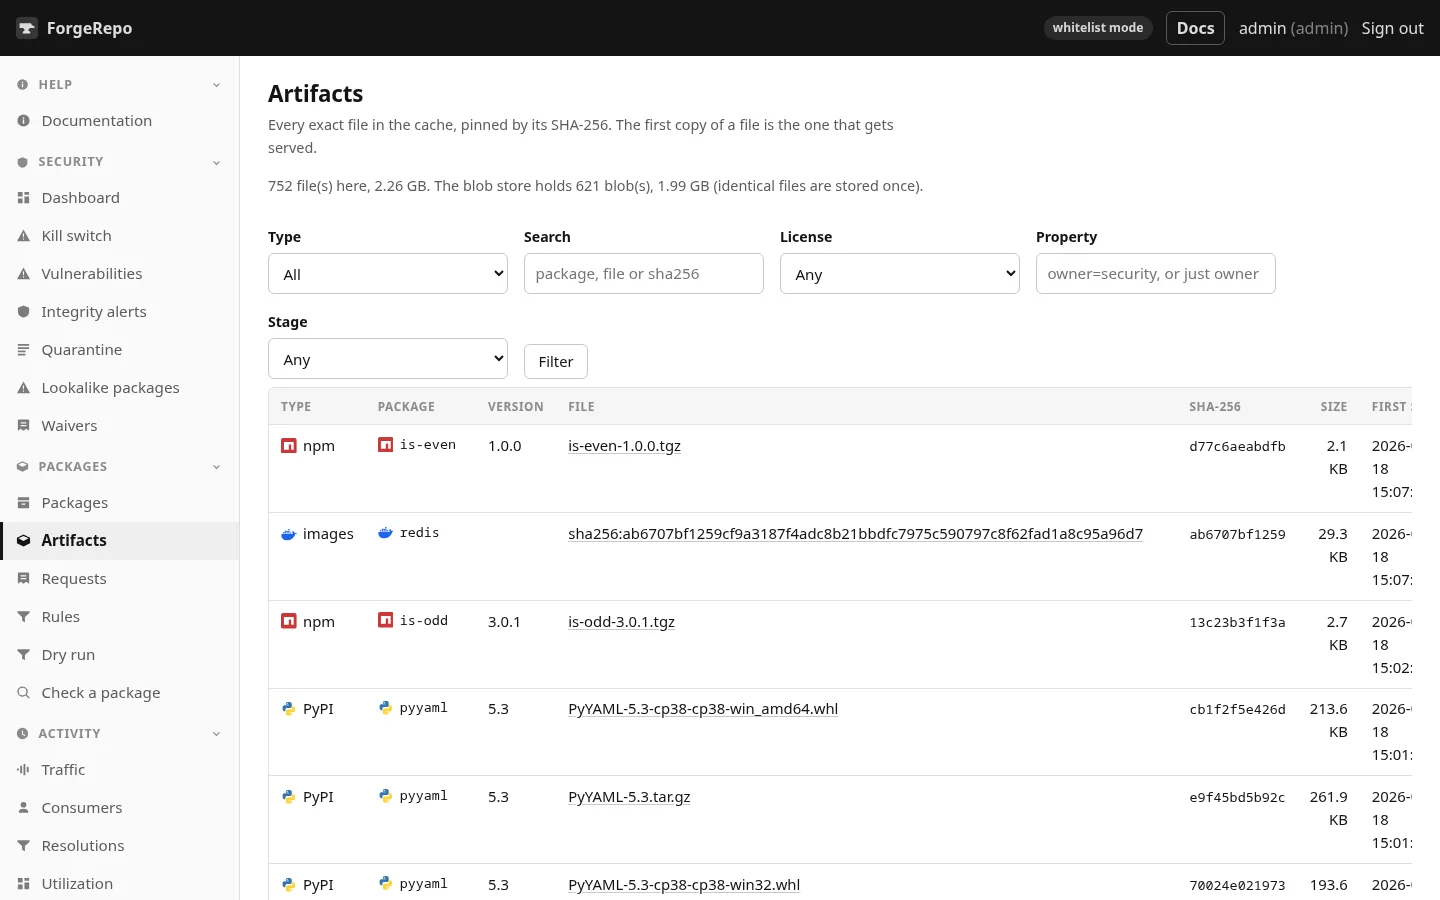Click the Python icon in PyYAML-5.3.tar.gz row type
Screen dimensions: 1440x900
[289, 797]
